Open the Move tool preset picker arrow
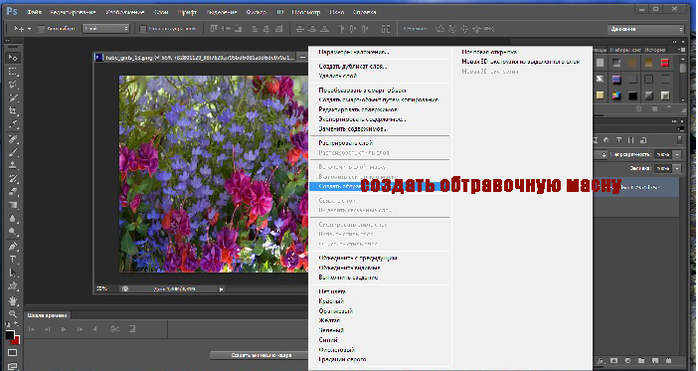Screen dimensions: 698x371 (x=29, y=29)
